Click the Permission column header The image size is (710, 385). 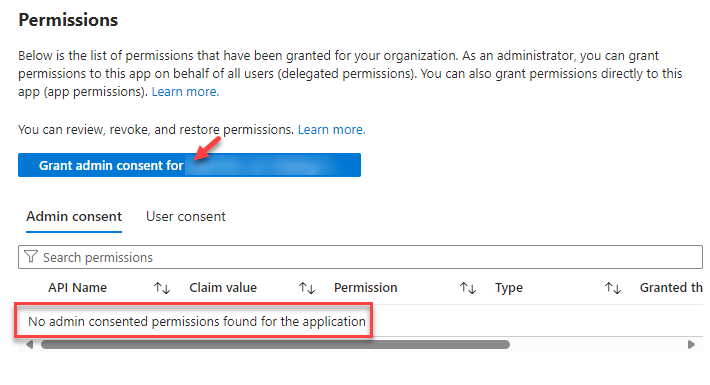point(365,288)
